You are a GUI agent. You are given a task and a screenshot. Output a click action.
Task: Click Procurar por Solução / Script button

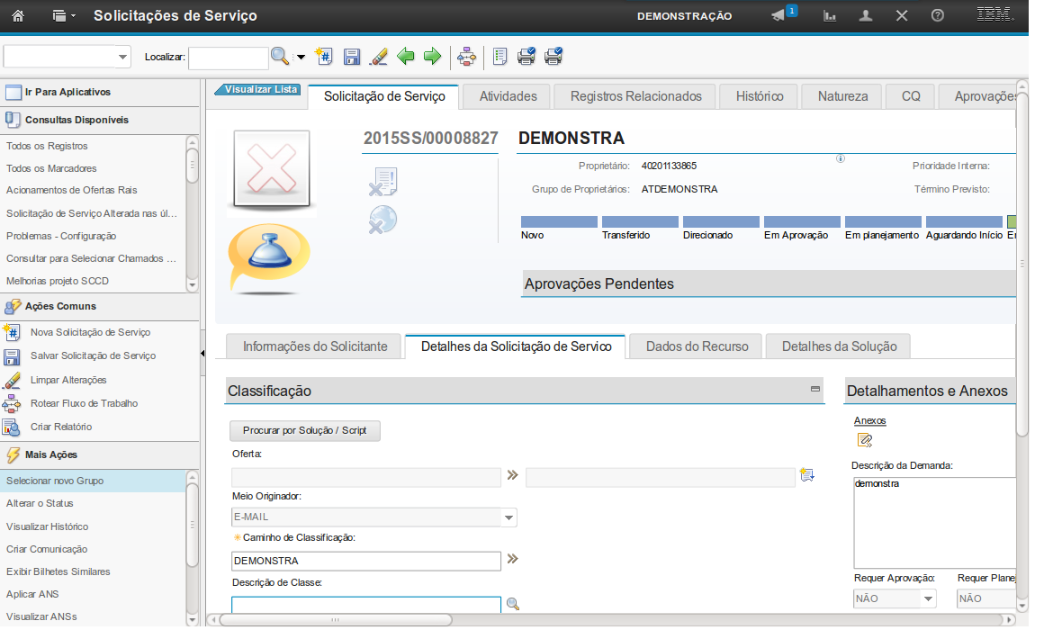305,431
